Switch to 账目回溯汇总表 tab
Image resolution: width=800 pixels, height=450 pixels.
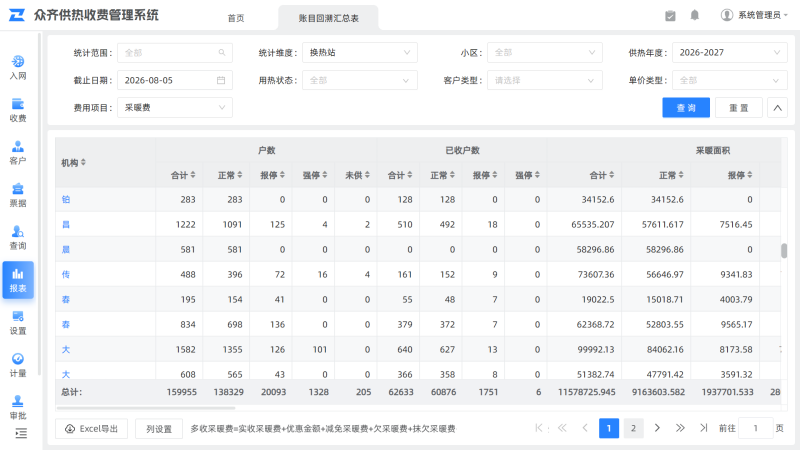[329, 18]
